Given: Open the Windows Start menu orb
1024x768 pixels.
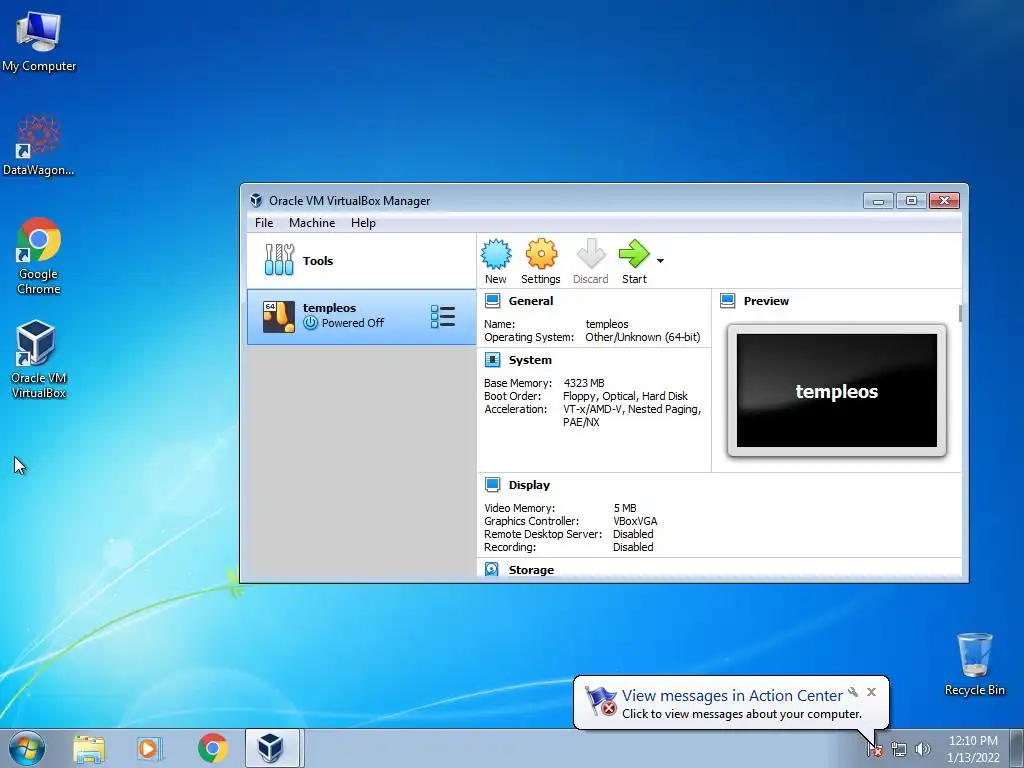Looking at the screenshot, I should pos(27,748).
